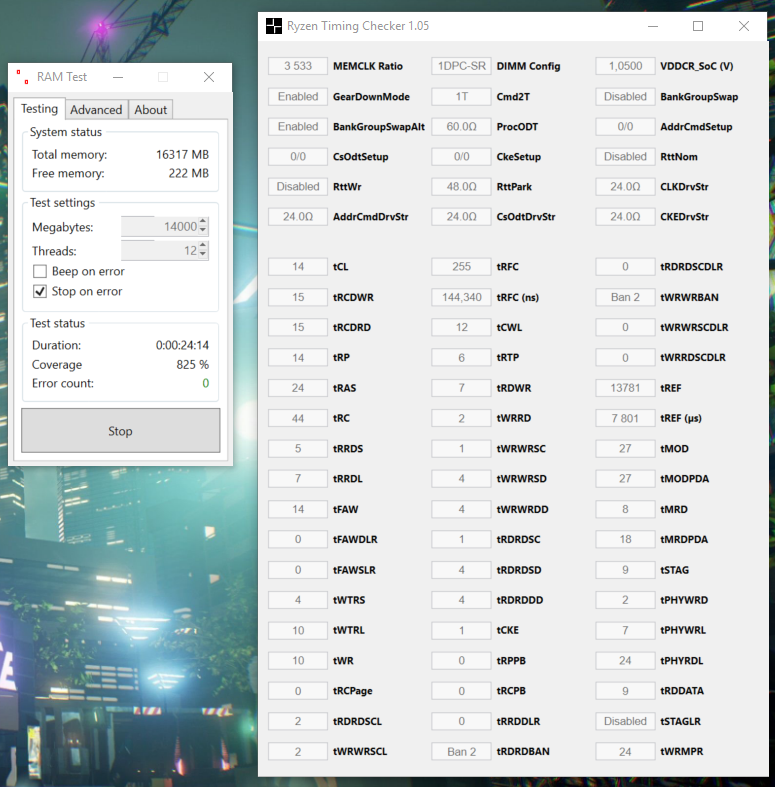Click the tREF (µs) value 7 801
This screenshot has width=775, height=787.
point(625,418)
